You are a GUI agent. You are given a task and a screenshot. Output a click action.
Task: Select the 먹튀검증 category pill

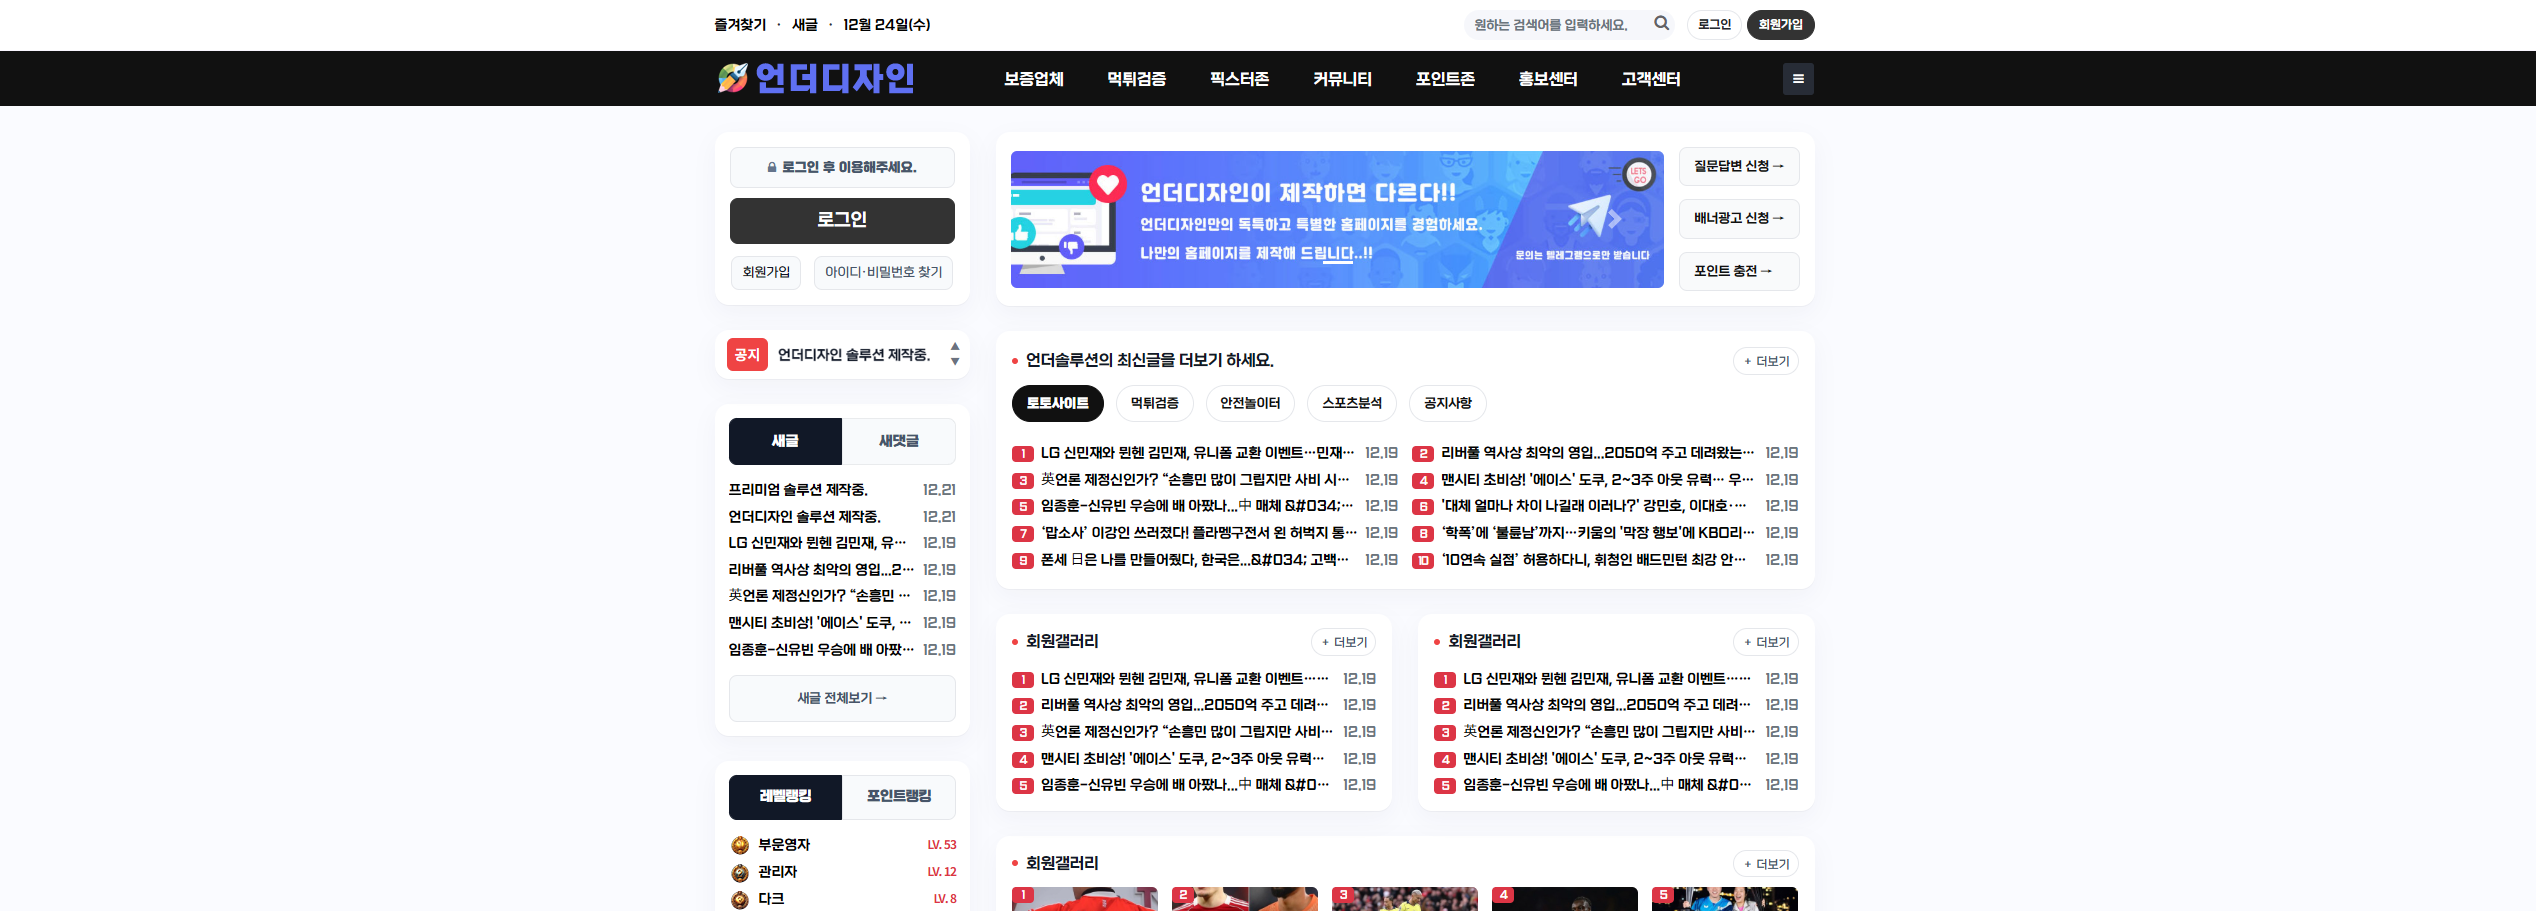coord(1154,403)
